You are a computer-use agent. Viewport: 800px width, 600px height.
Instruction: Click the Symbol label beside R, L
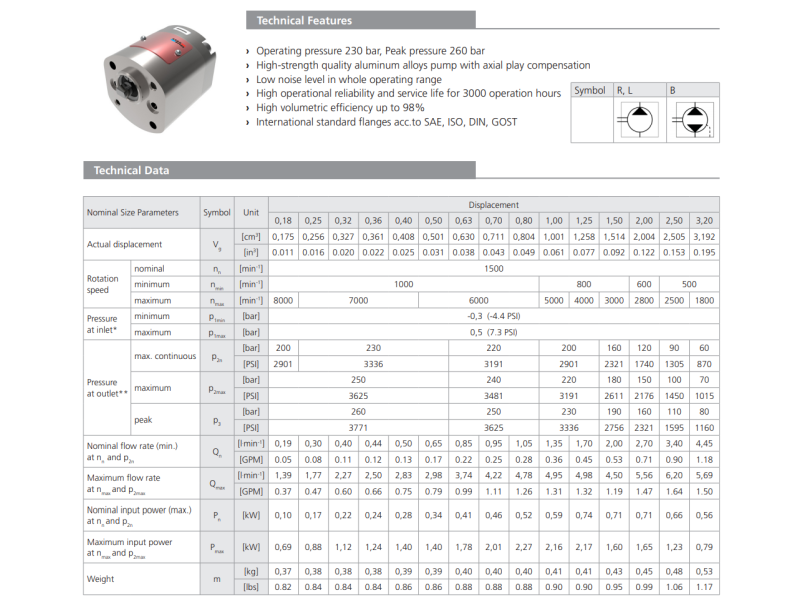pos(589,90)
